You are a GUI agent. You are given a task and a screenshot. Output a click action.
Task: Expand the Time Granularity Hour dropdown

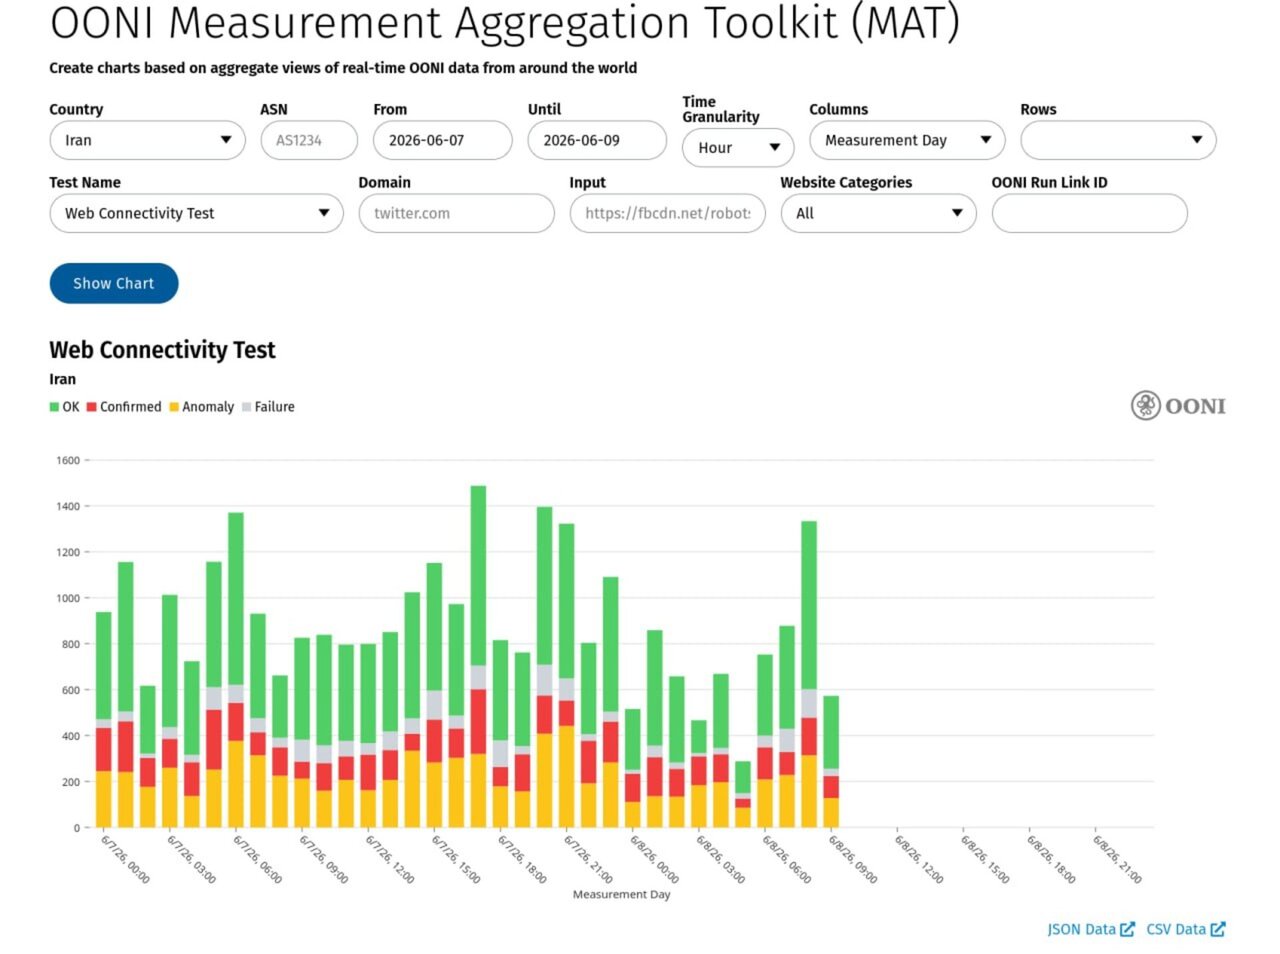738,147
